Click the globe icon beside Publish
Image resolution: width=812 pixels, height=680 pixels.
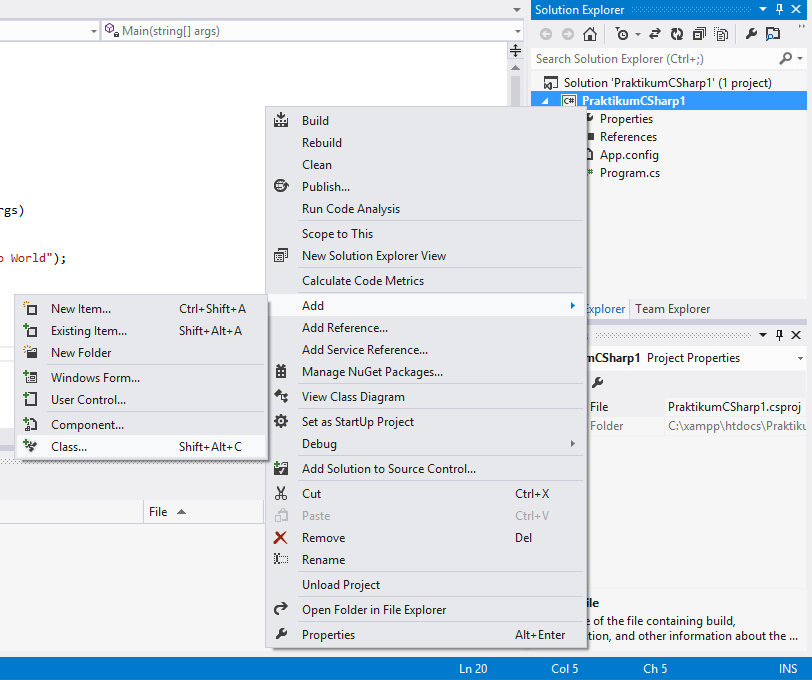pos(281,185)
